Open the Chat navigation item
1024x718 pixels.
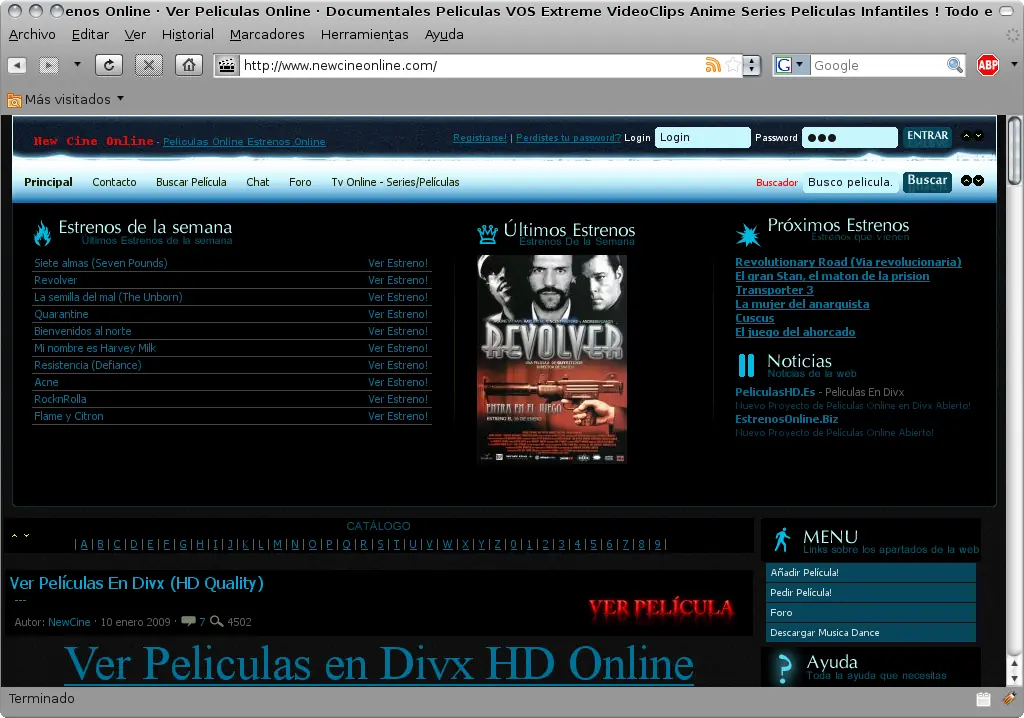257,182
